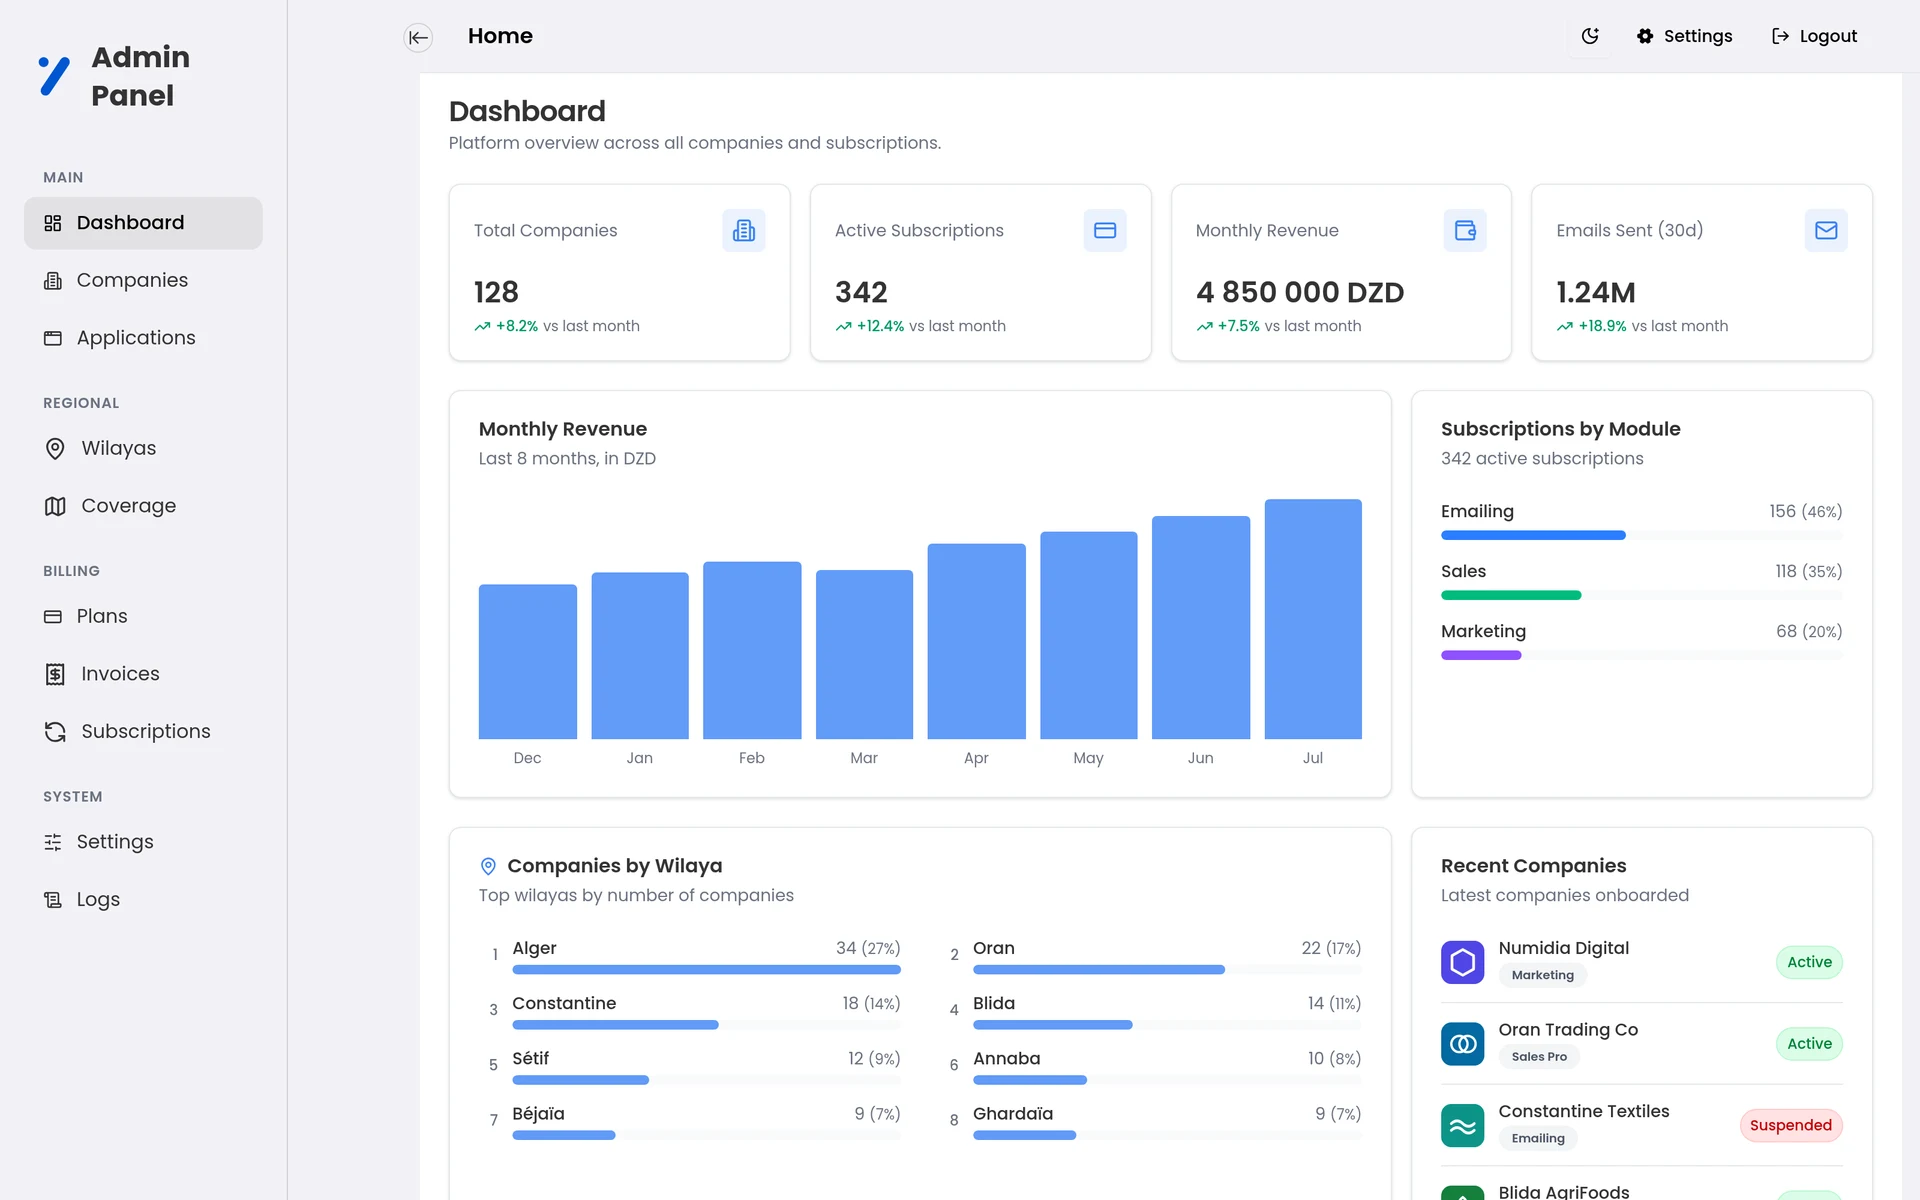Click the +18.9% emails growth figure
The width and height of the screenshot is (1920, 1200).
tap(1602, 326)
